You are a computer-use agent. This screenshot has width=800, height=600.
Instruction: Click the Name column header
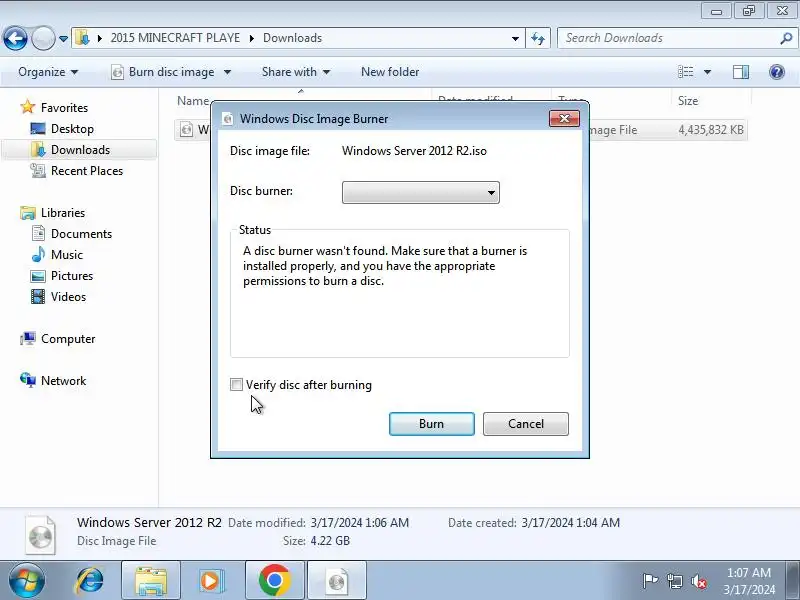(193, 101)
